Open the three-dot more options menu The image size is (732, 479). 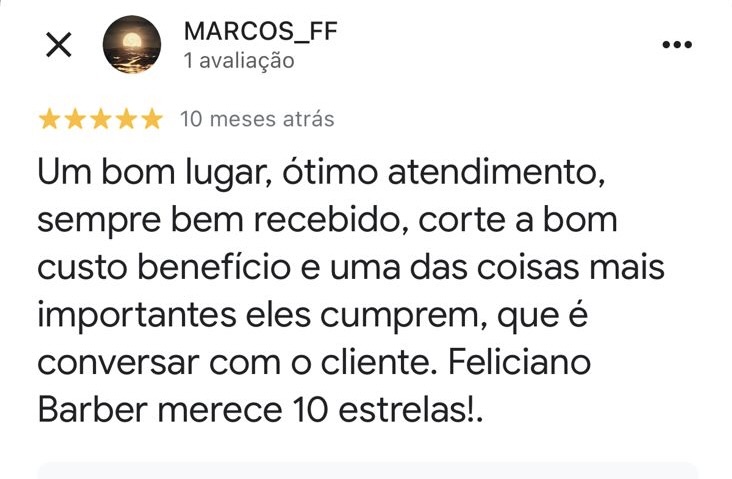(677, 45)
